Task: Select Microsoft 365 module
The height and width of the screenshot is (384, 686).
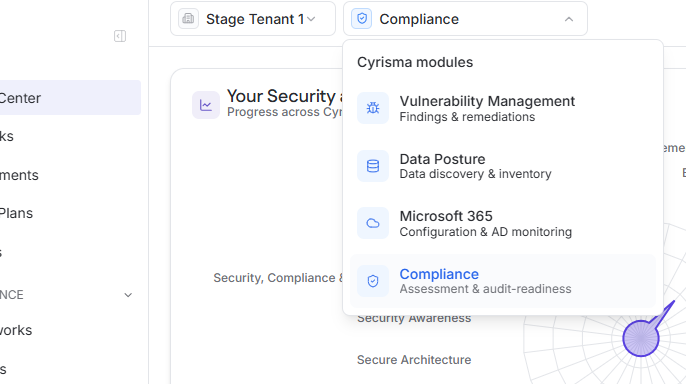Action: (x=503, y=223)
